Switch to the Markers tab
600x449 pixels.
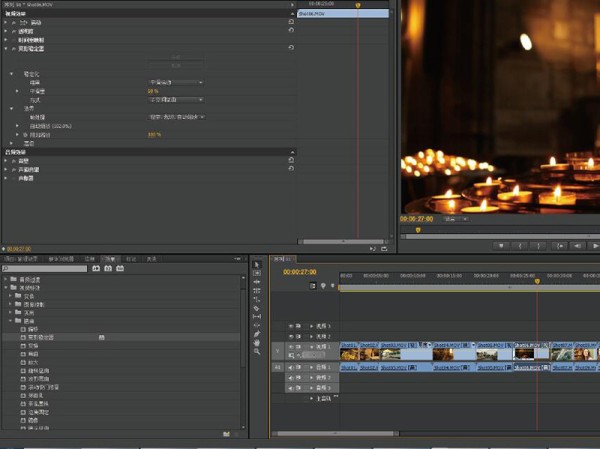tap(131, 259)
